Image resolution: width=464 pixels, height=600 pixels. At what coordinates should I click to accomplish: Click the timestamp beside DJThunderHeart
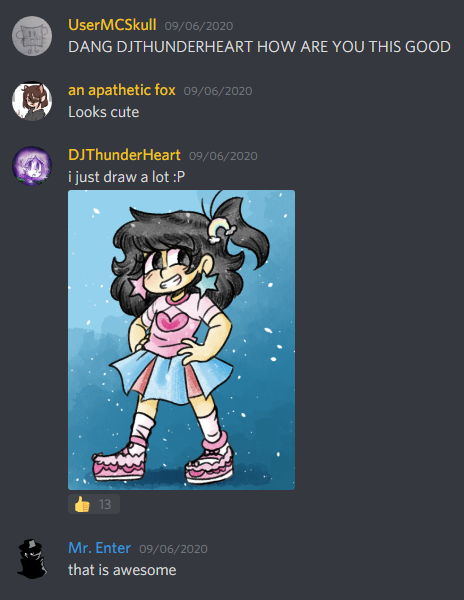223,156
